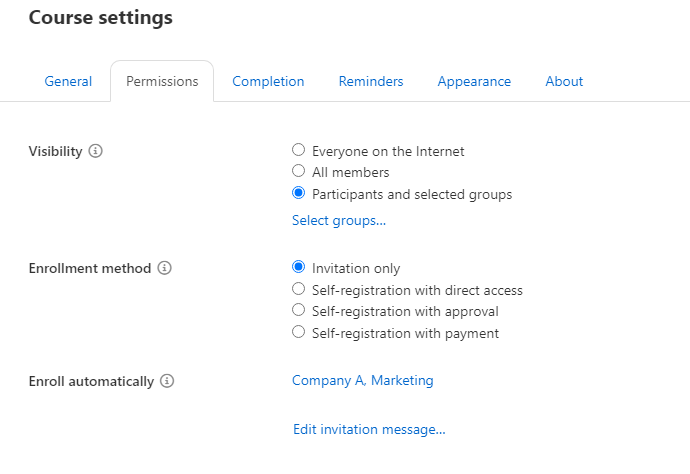
Task: Choose All members visibility
Action: [x=298, y=172]
